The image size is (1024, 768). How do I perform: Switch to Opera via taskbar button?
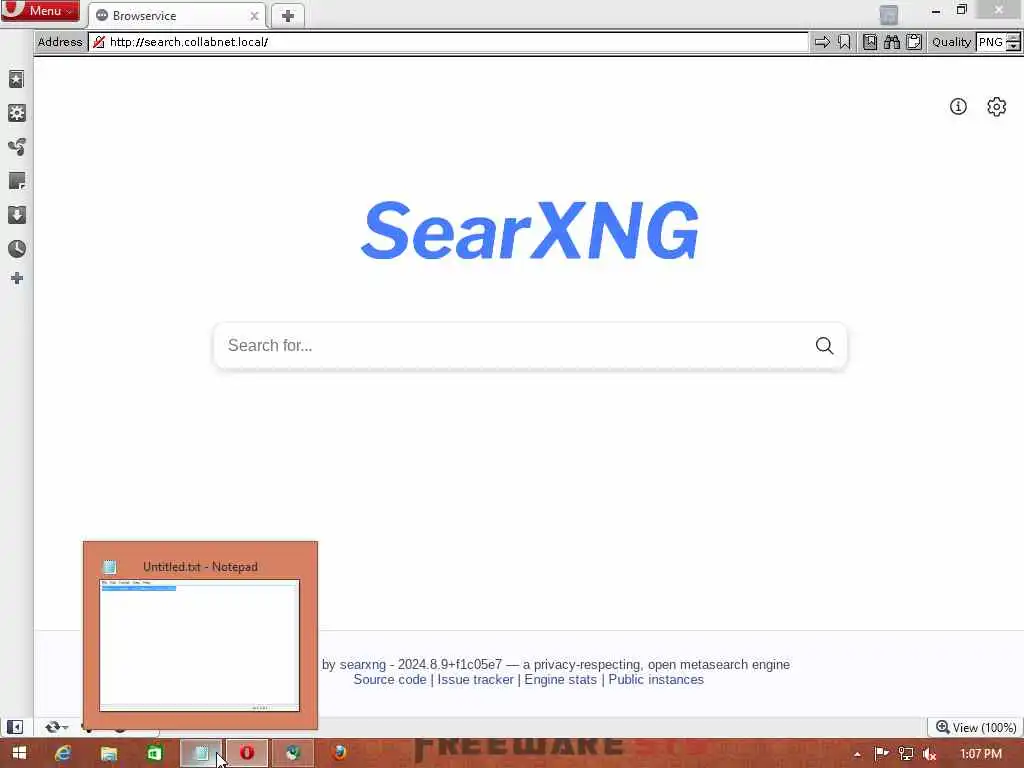pos(247,753)
